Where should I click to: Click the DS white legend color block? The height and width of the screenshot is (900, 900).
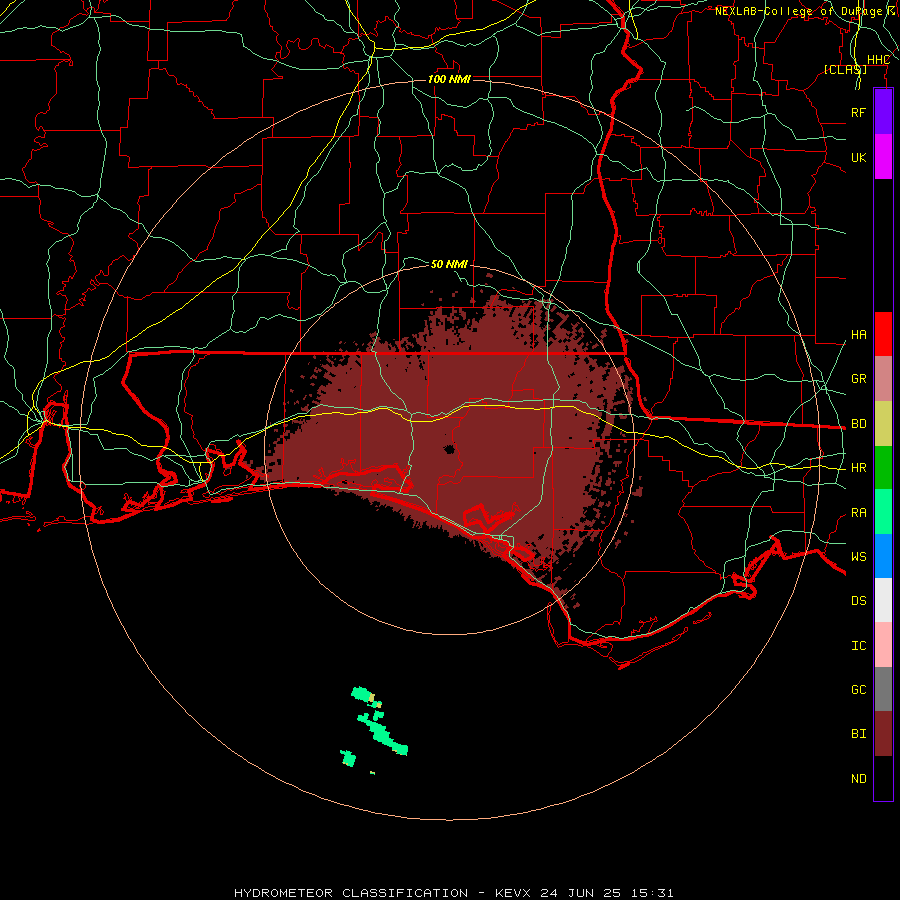[x=883, y=600]
